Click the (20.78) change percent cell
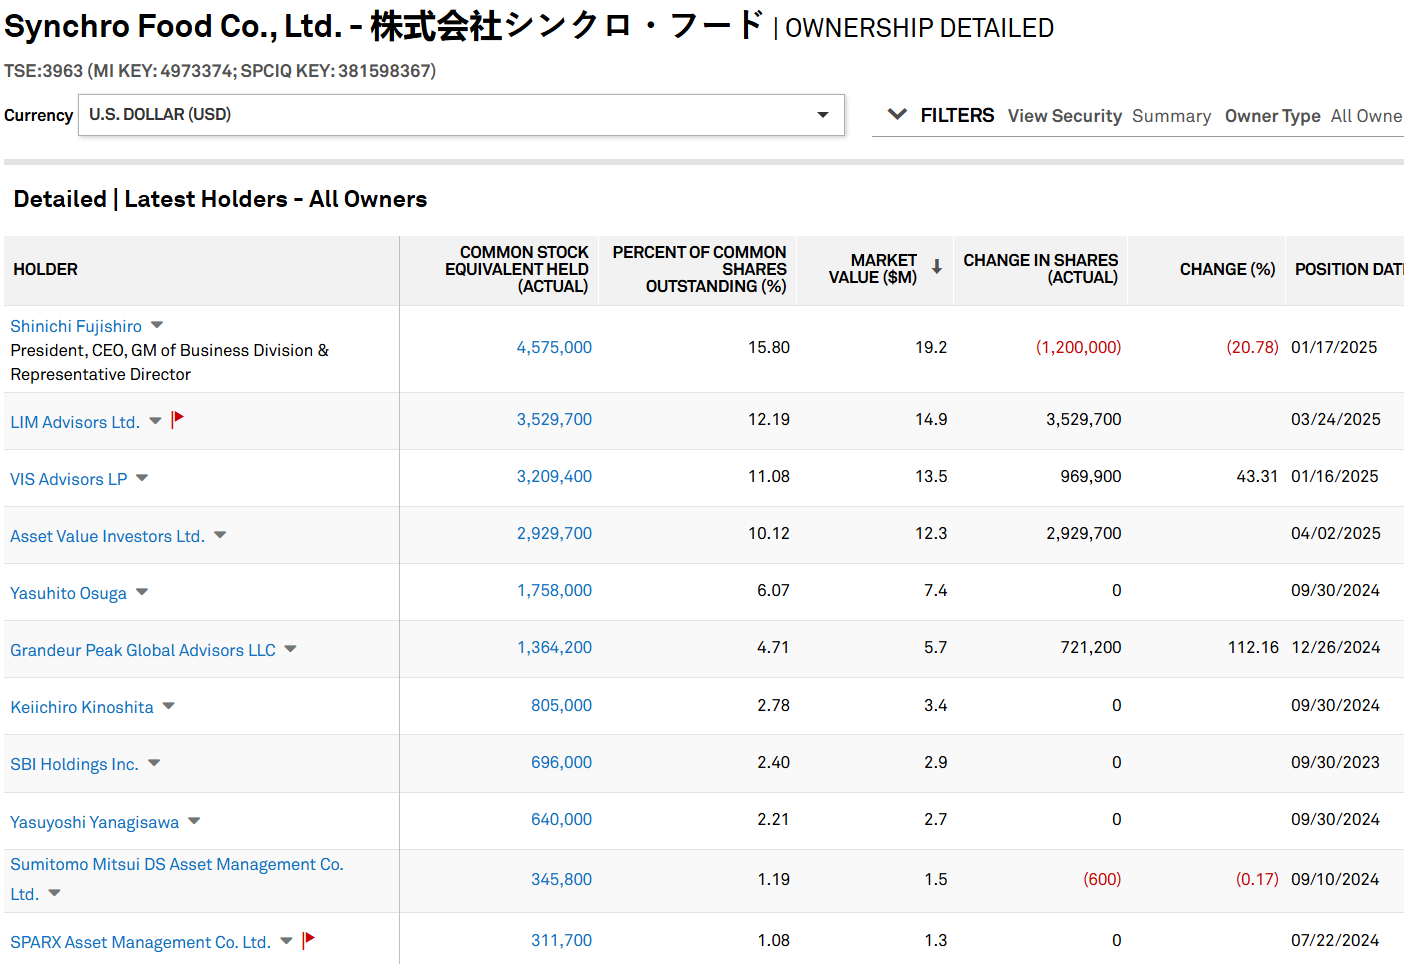Screen dimensions: 1404x964 pos(1252,347)
